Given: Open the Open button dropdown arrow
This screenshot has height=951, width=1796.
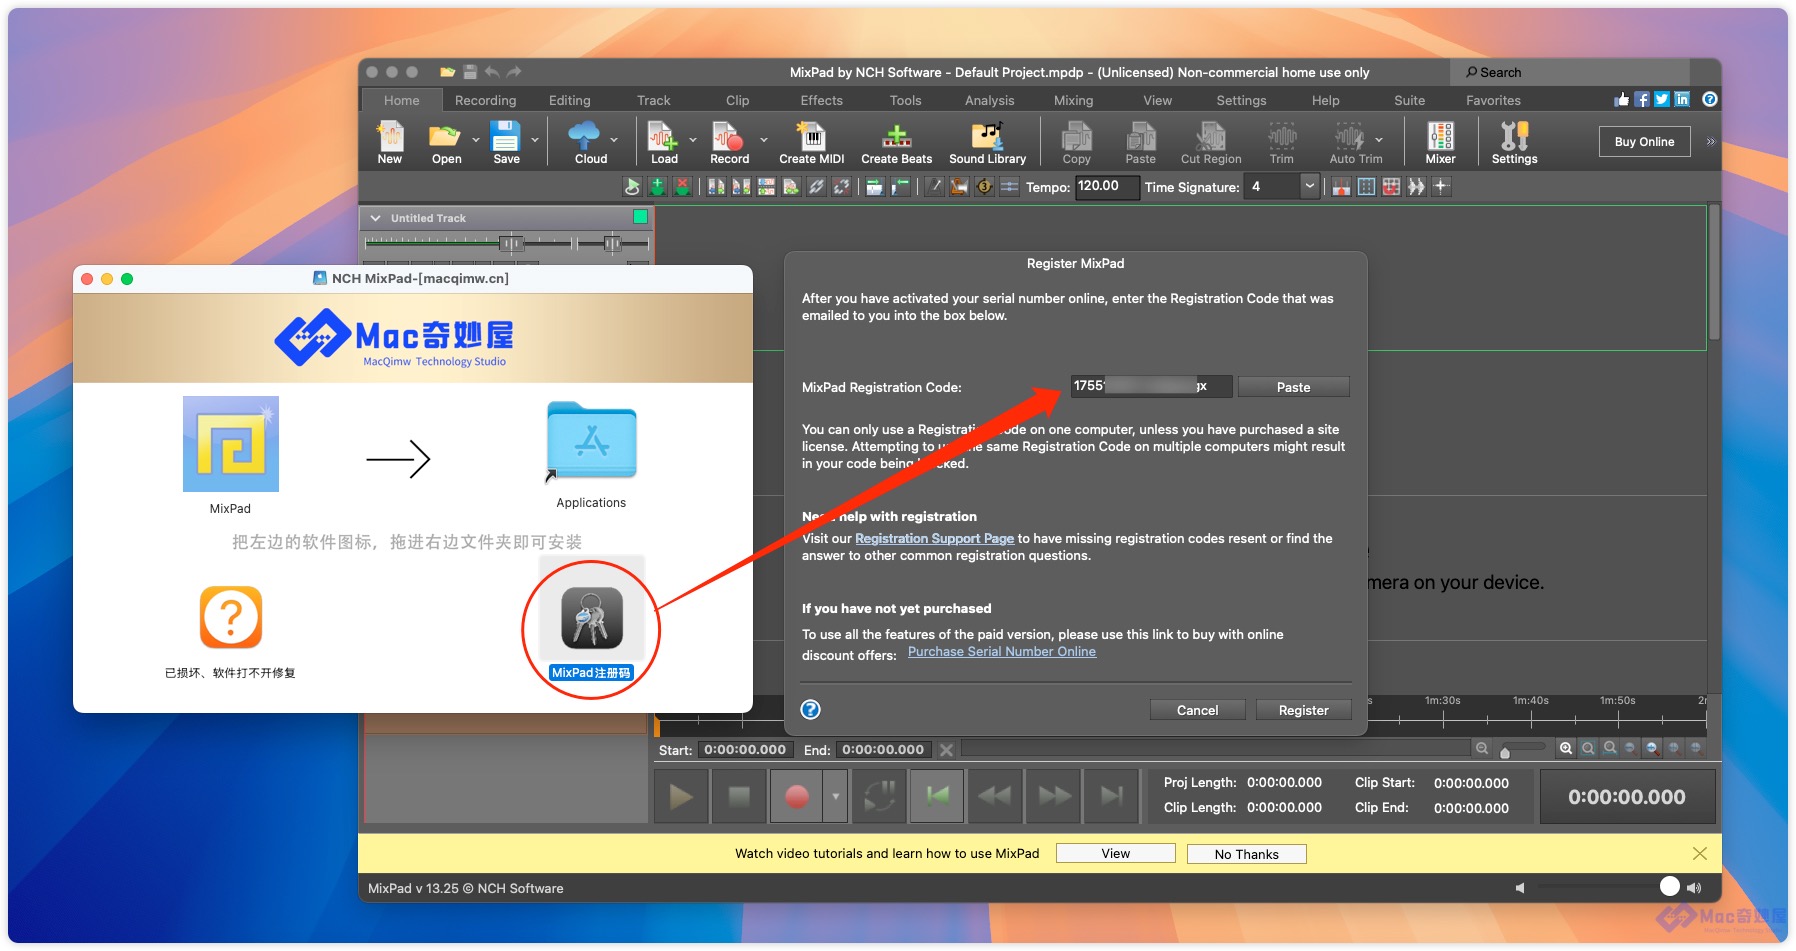Looking at the screenshot, I should click(x=475, y=140).
